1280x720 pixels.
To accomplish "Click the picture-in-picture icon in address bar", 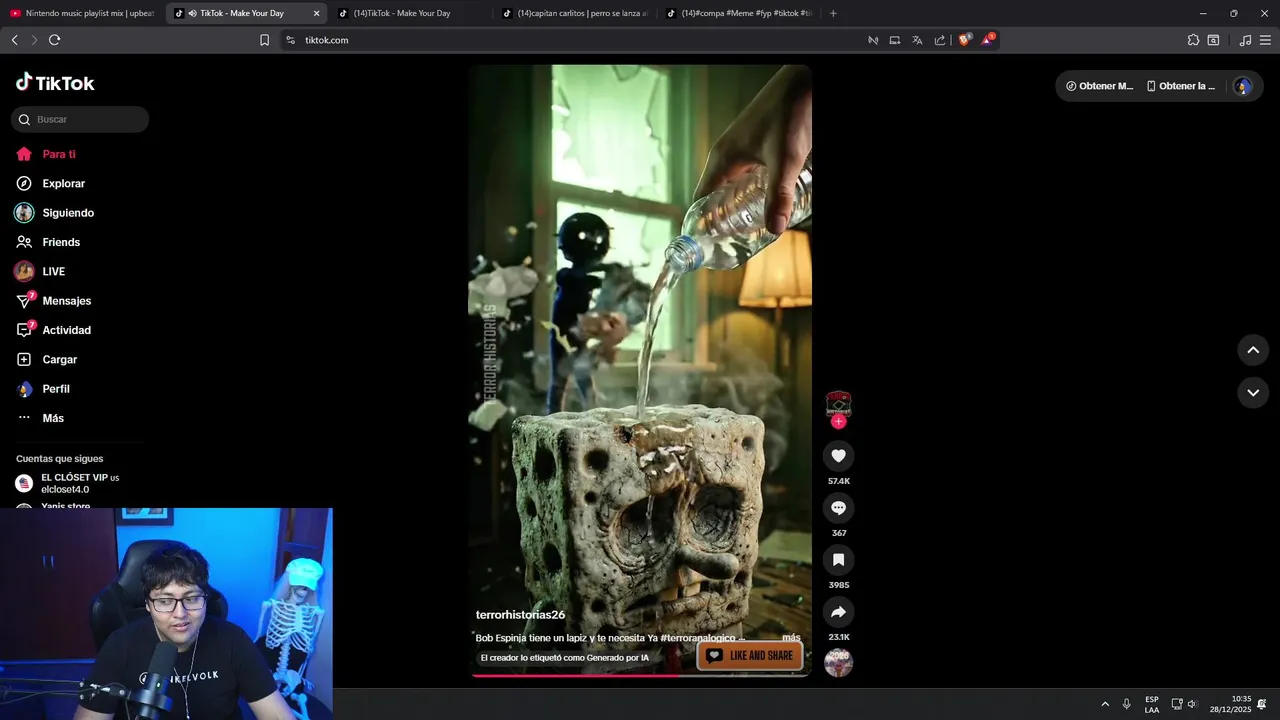I will 895,40.
